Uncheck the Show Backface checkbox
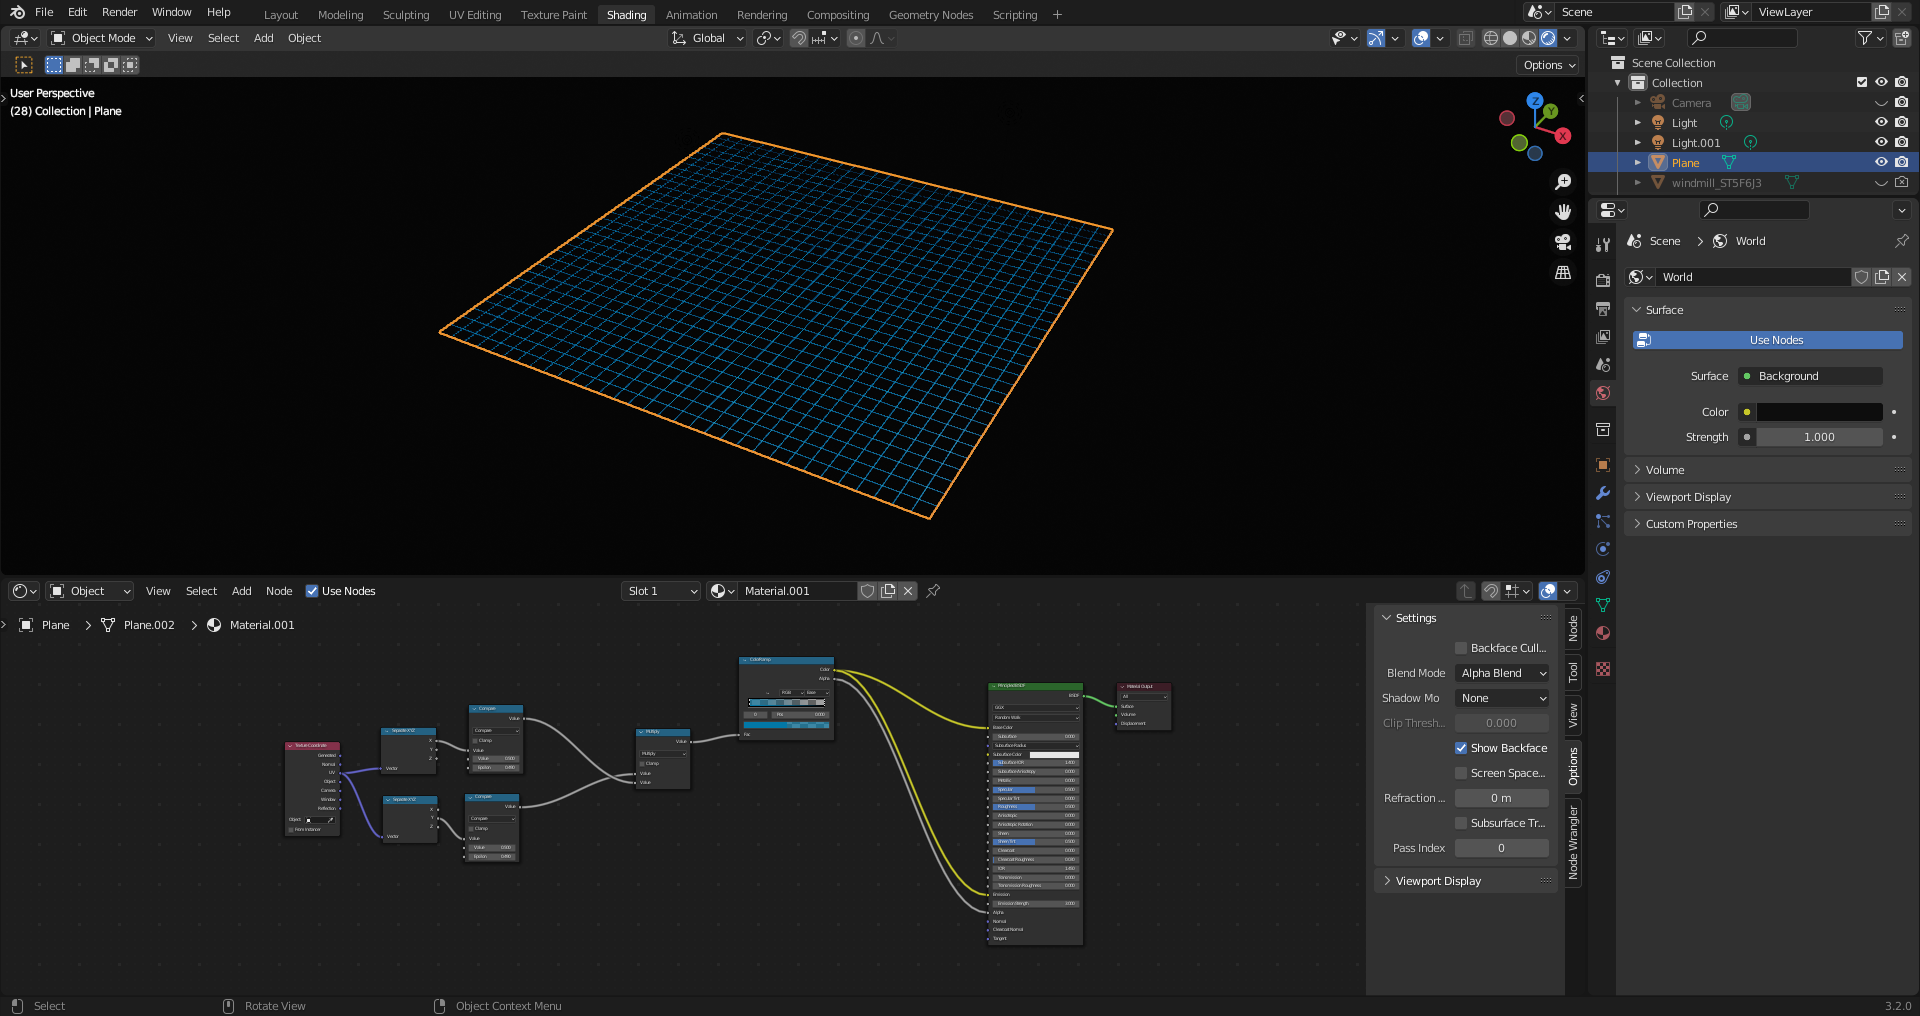 coord(1461,748)
